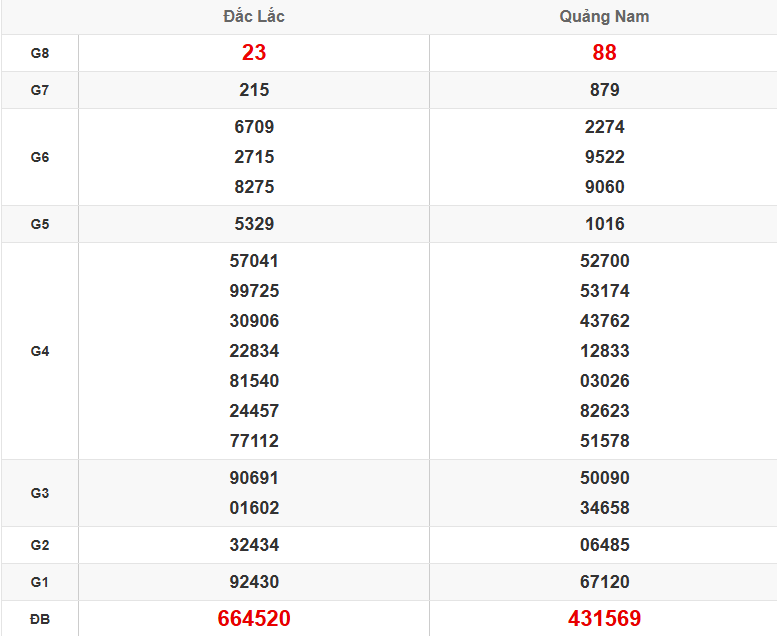Select the G5 row label
The width and height of the screenshot is (777, 636).
[40, 224]
